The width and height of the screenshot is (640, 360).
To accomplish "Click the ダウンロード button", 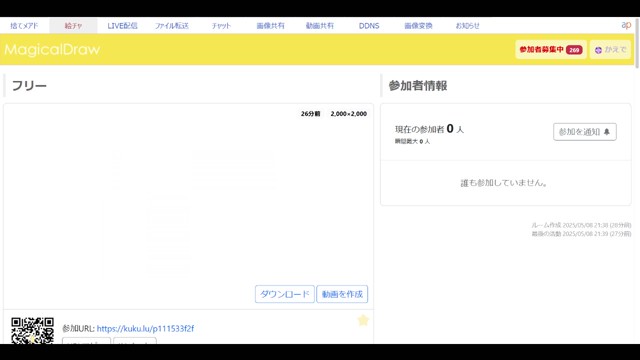I will [x=284, y=294].
